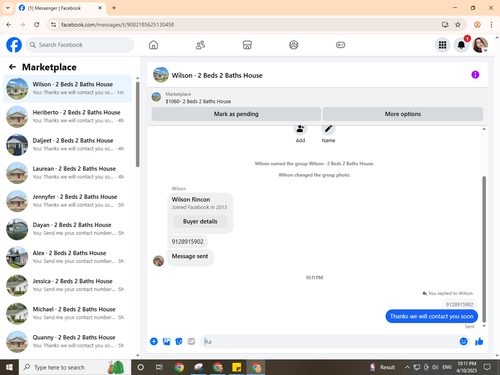Select the Messenger | Facebook tab

click(60, 8)
